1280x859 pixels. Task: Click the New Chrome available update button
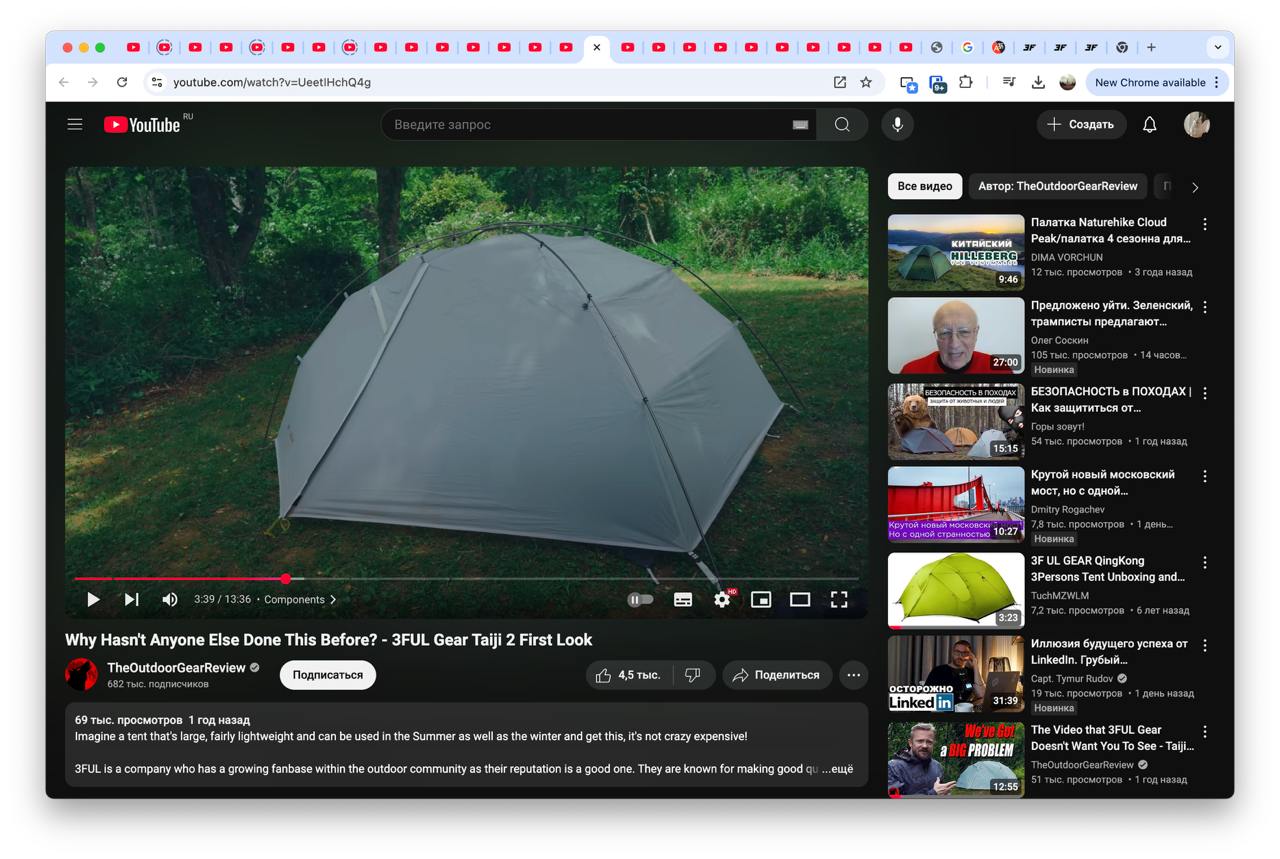pos(1158,82)
